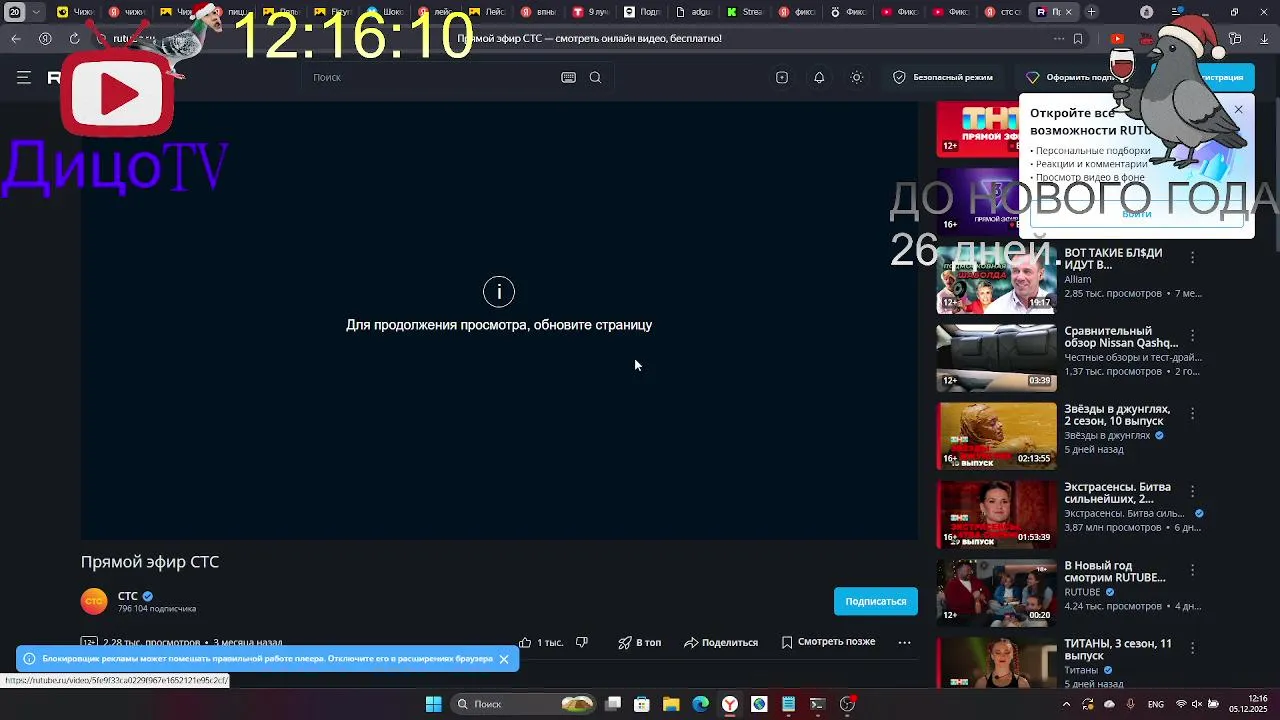The width and height of the screenshot is (1280, 720).
Task: Click the page refresh info icon in player
Action: tap(499, 291)
